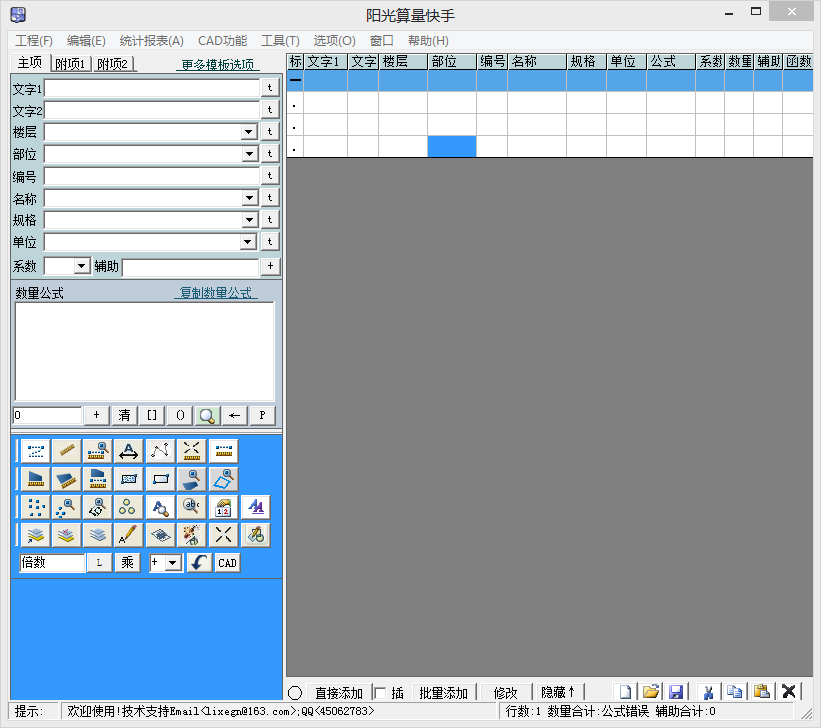Viewport: 821px width, 728px height.
Task: Switch to the 附项1 tab
Action: 71,64
